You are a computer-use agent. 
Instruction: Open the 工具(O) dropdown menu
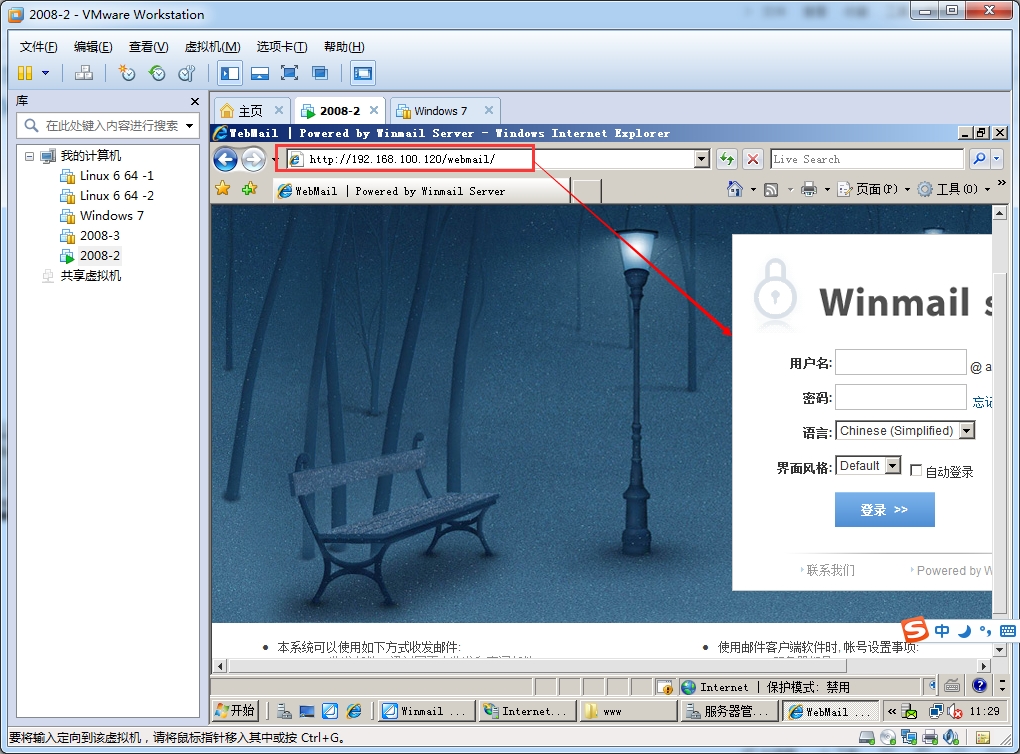click(x=954, y=189)
